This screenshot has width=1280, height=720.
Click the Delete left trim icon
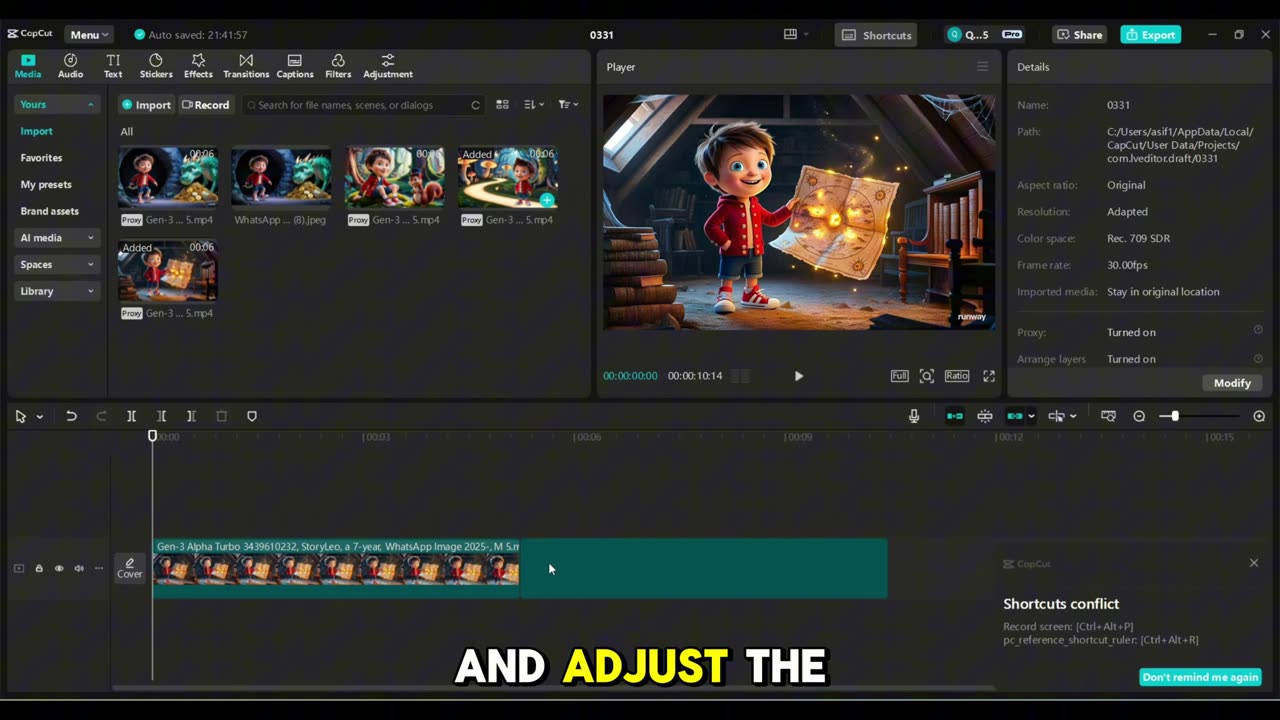tap(161, 416)
